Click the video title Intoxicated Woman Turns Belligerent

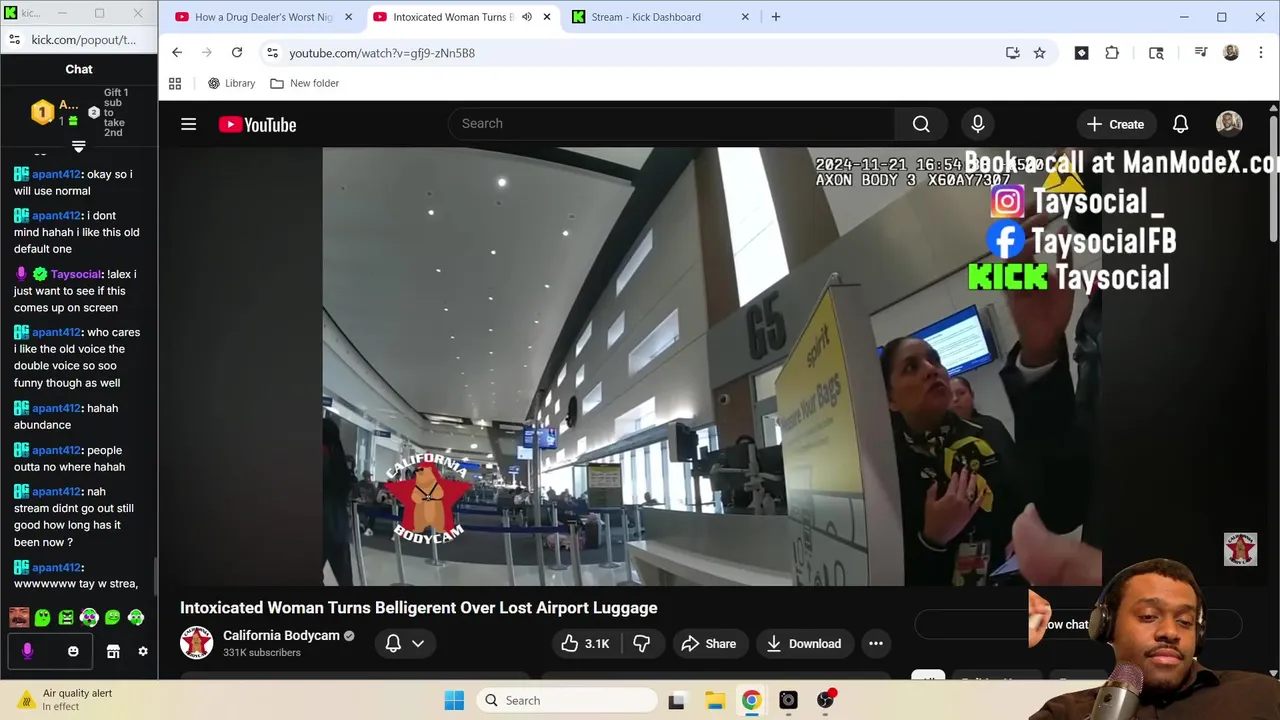tap(418, 607)
